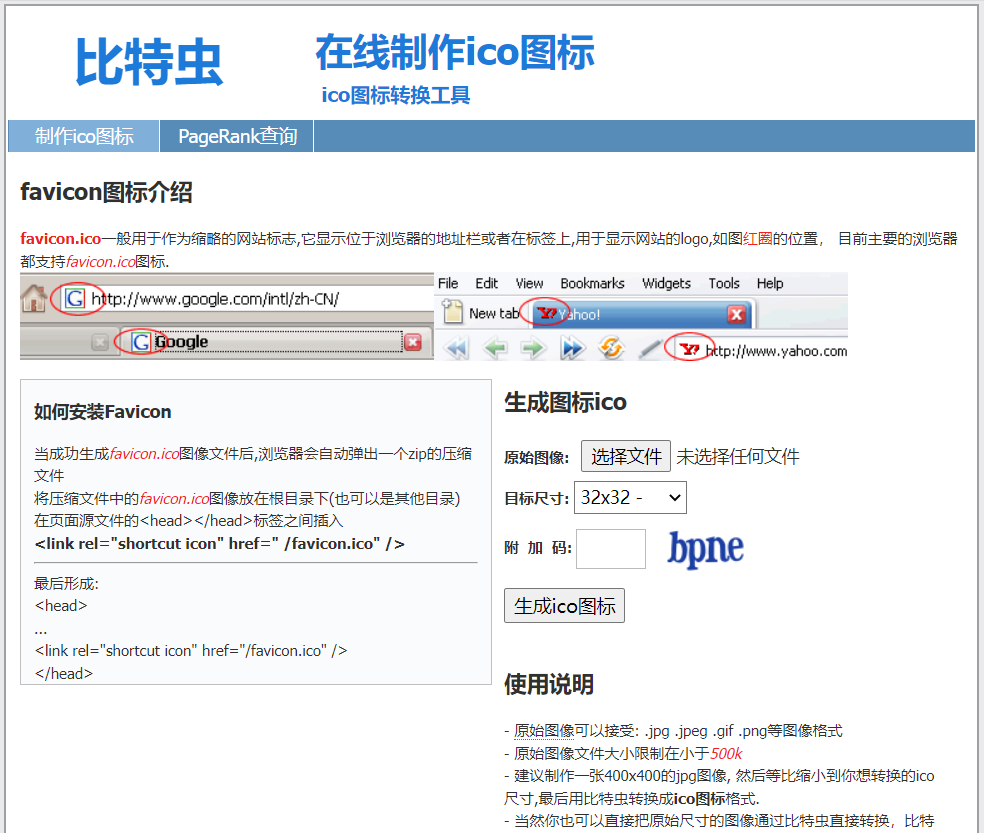Open the 目标尺寸 size dropdown showing 32x32
This screenshot has height=833, width=984.
point(630,497)
